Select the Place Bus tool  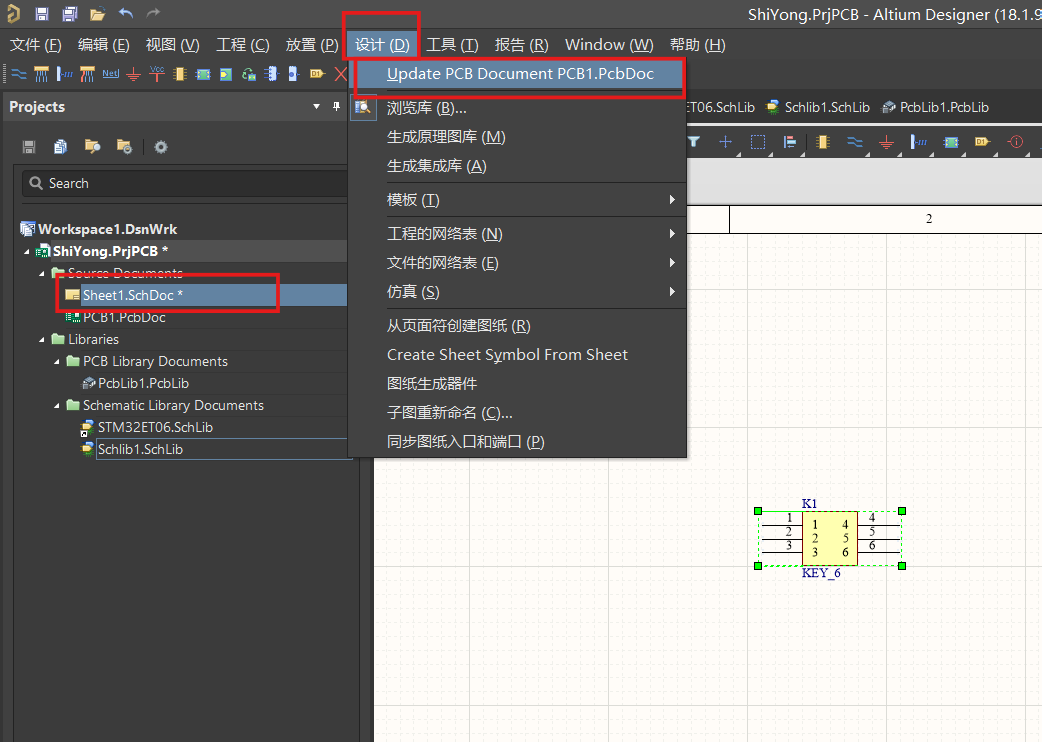tap(41, 73)
